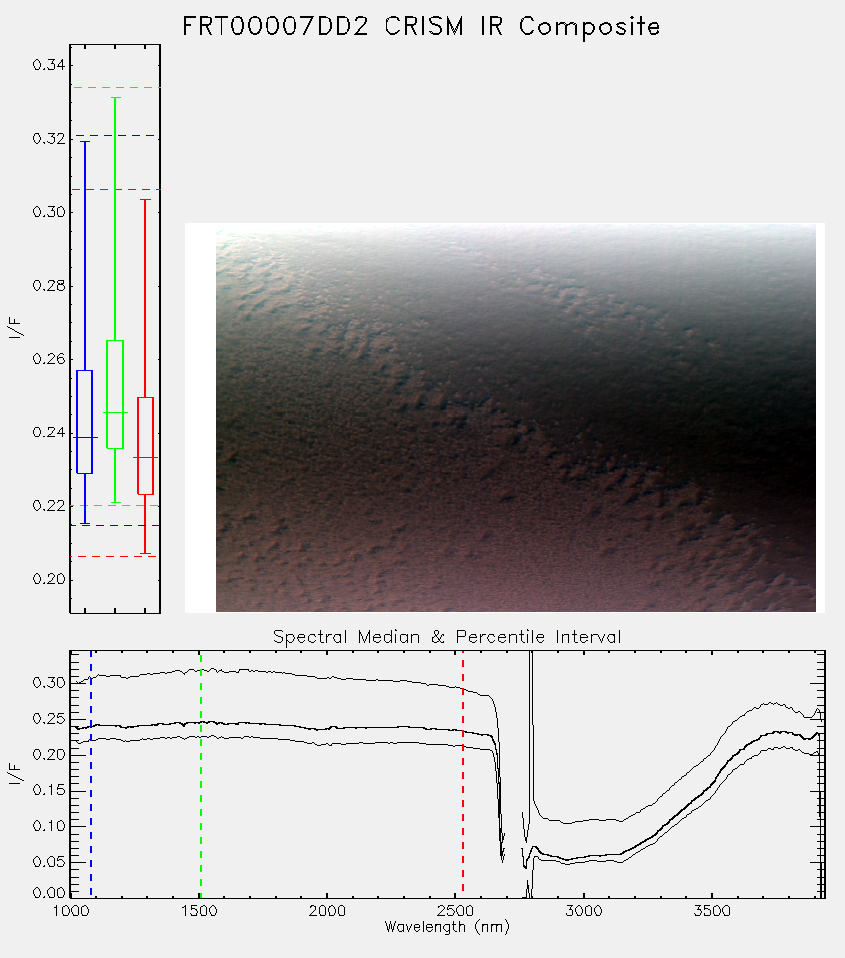Image resolution: width=845 pixels, height=958 pixels.
Task: Click the CRISM IR composite image
Action: 516,418
